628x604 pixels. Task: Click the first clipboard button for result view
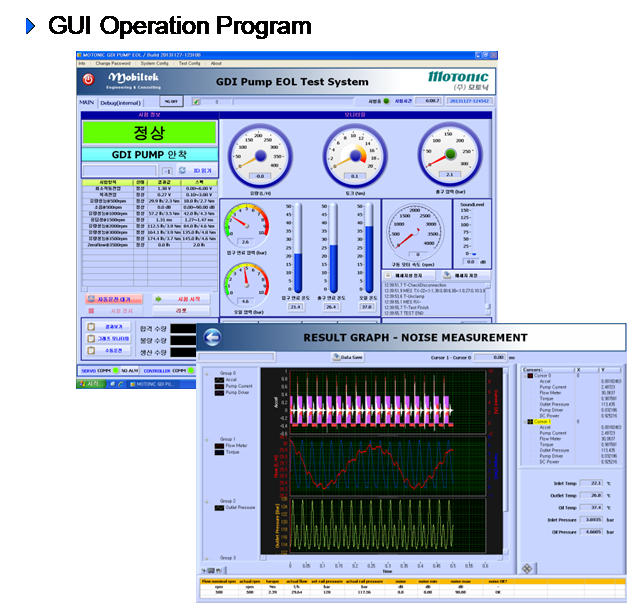108,327
